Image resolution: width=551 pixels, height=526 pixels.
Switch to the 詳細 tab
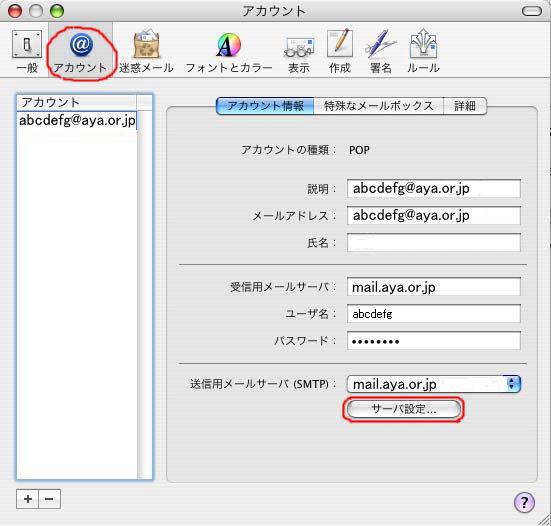(465, 106)
